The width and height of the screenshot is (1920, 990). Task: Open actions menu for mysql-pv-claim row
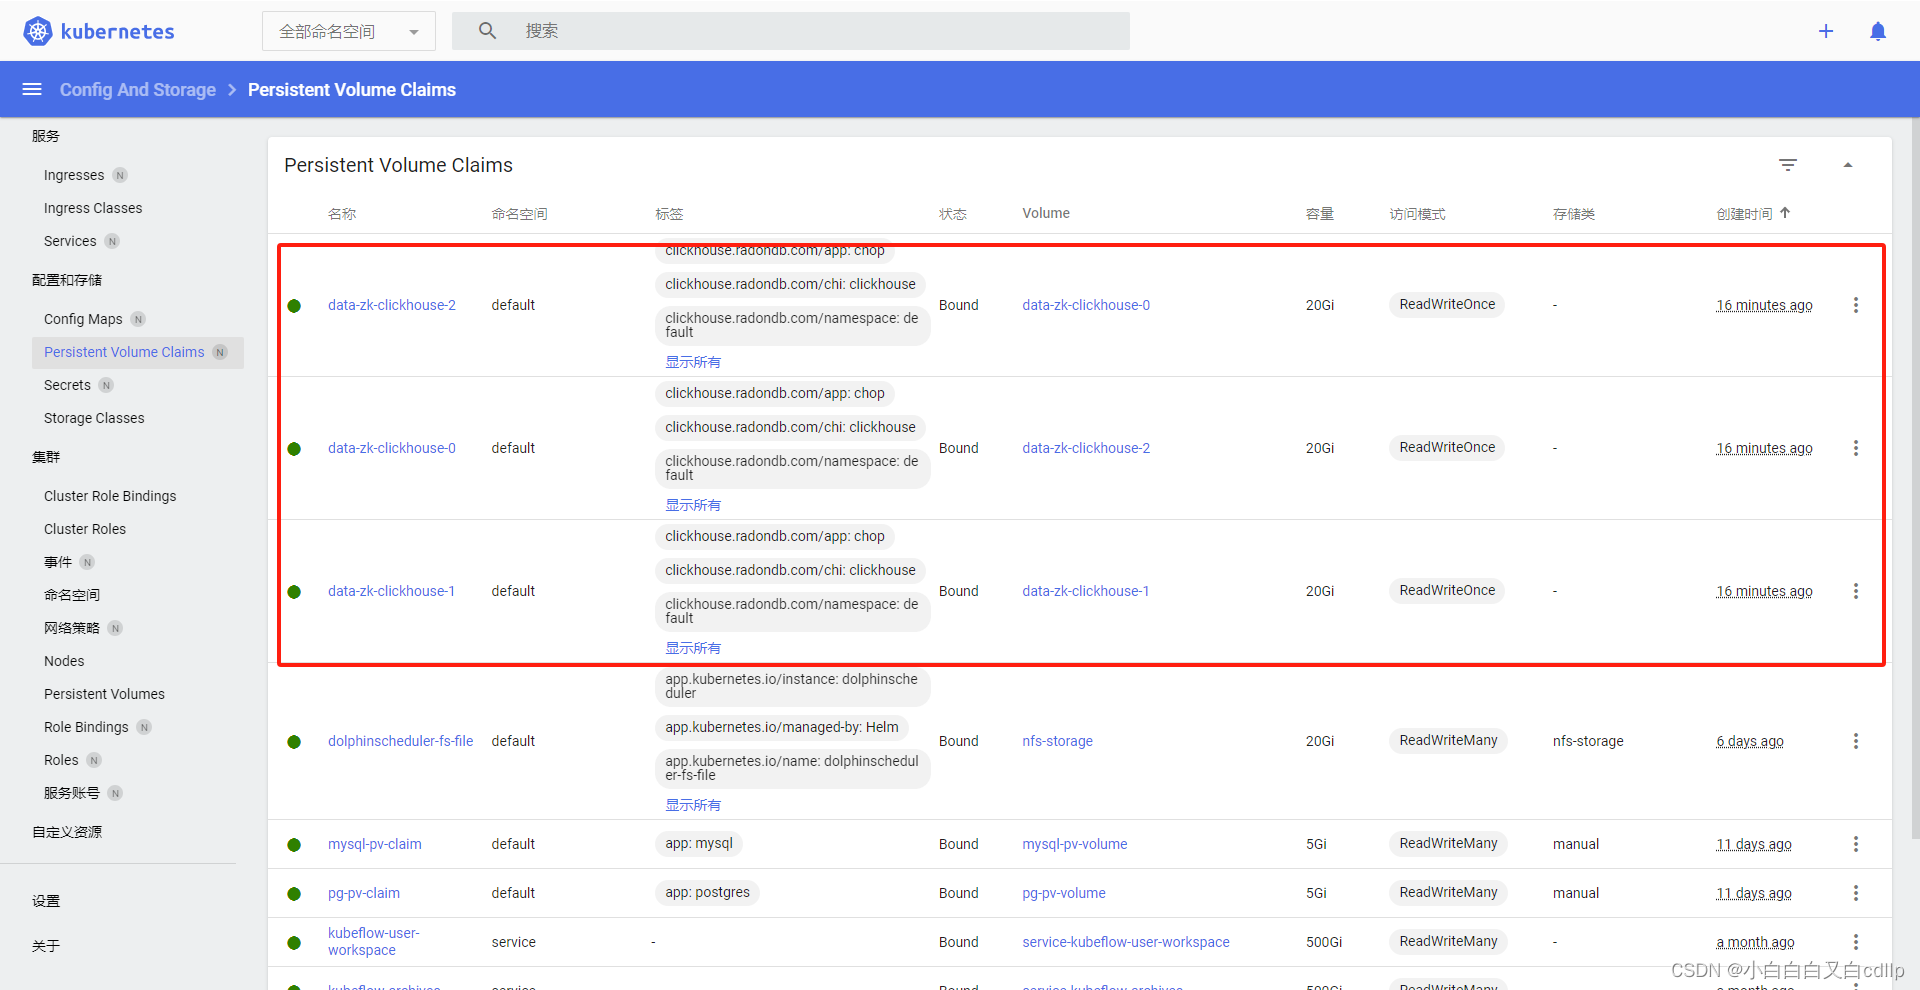[1856, 844]
